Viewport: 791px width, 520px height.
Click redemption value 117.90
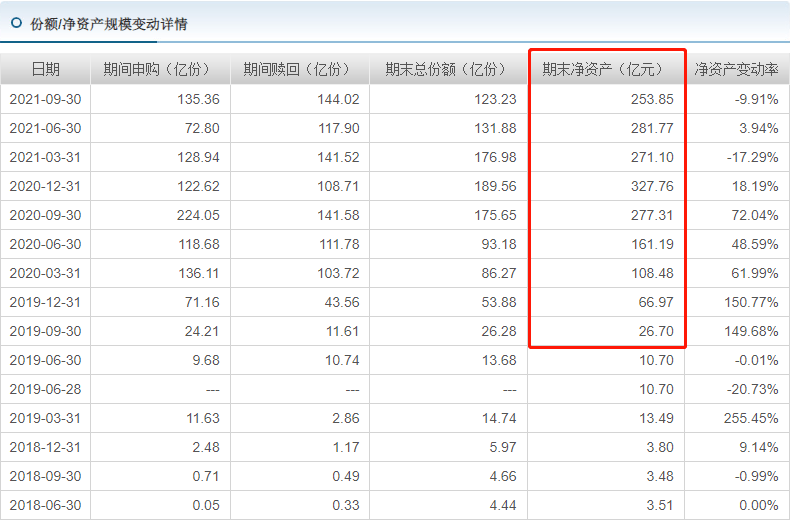pyautogui.click(x=338, y=128)
